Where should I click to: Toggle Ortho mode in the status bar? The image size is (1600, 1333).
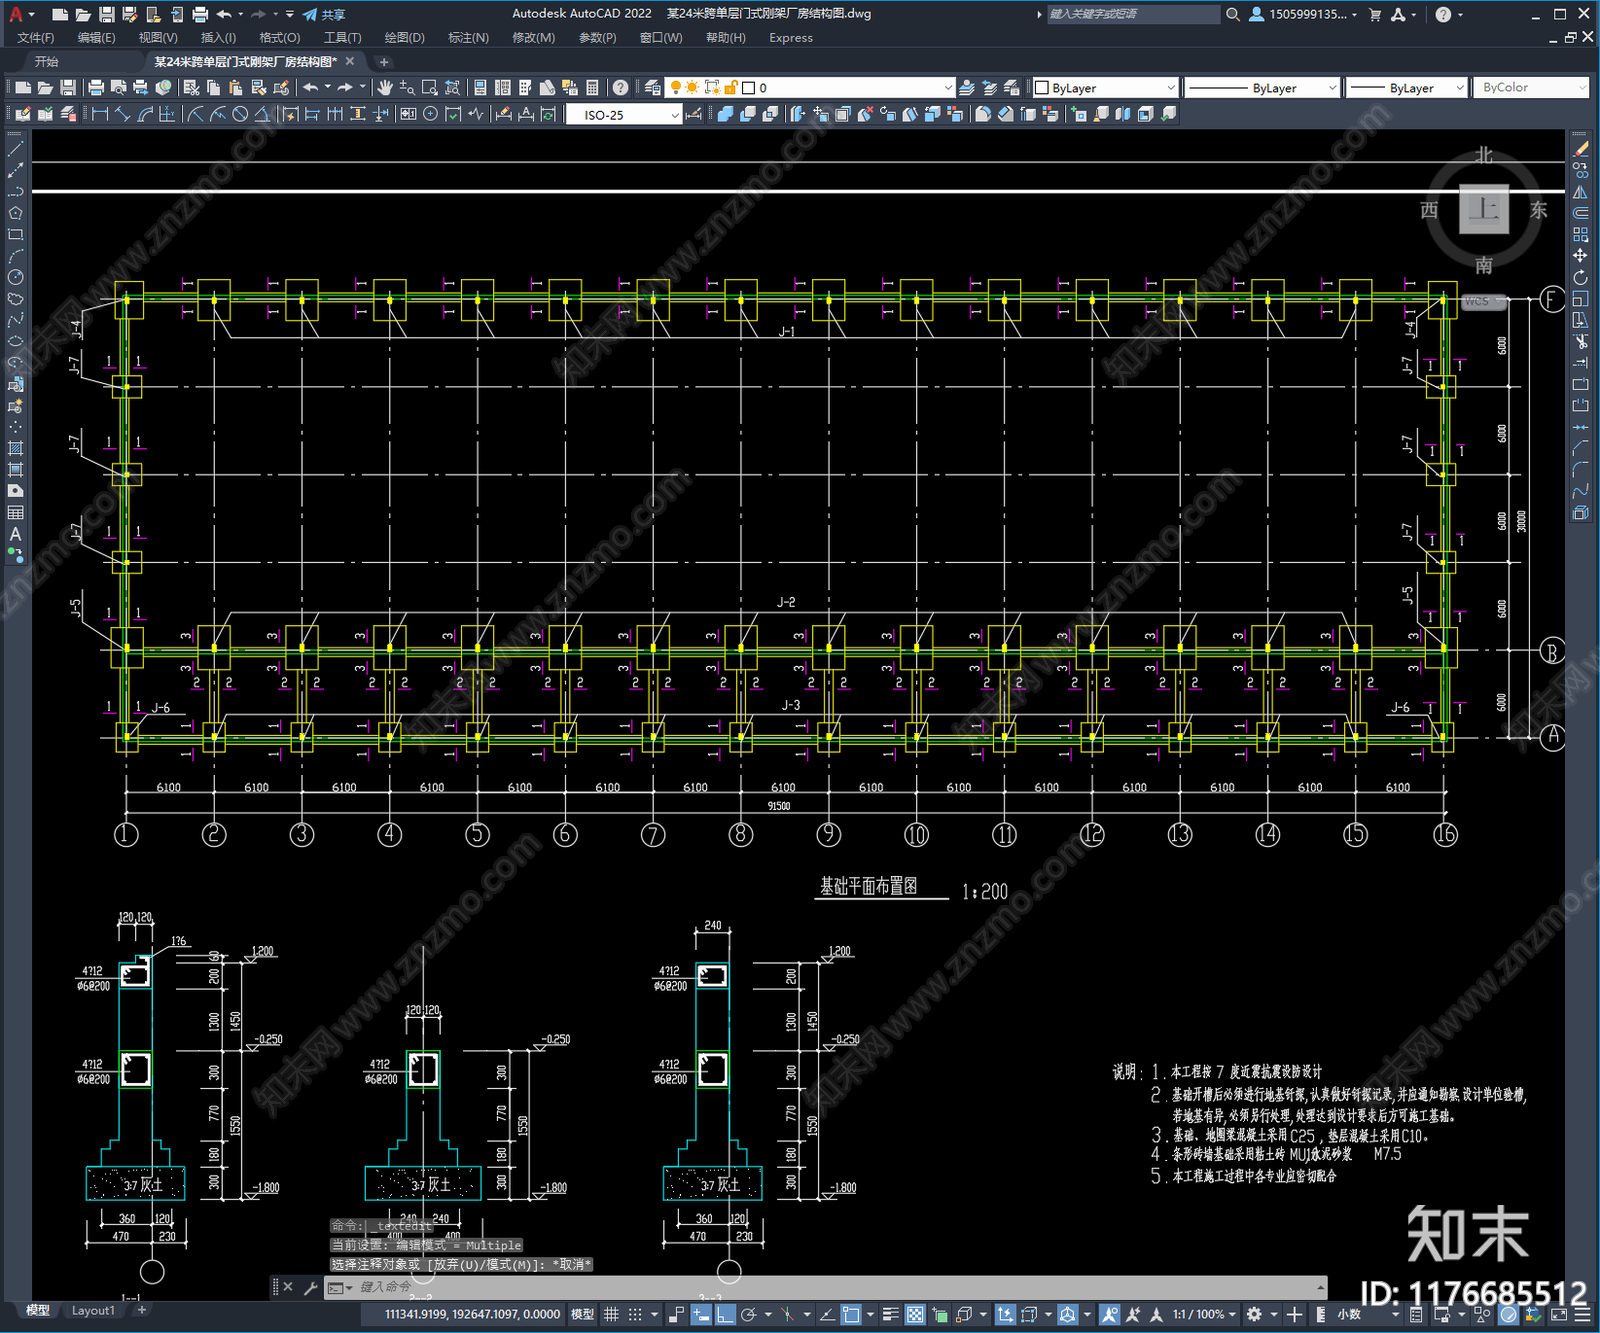[726, 1314]
